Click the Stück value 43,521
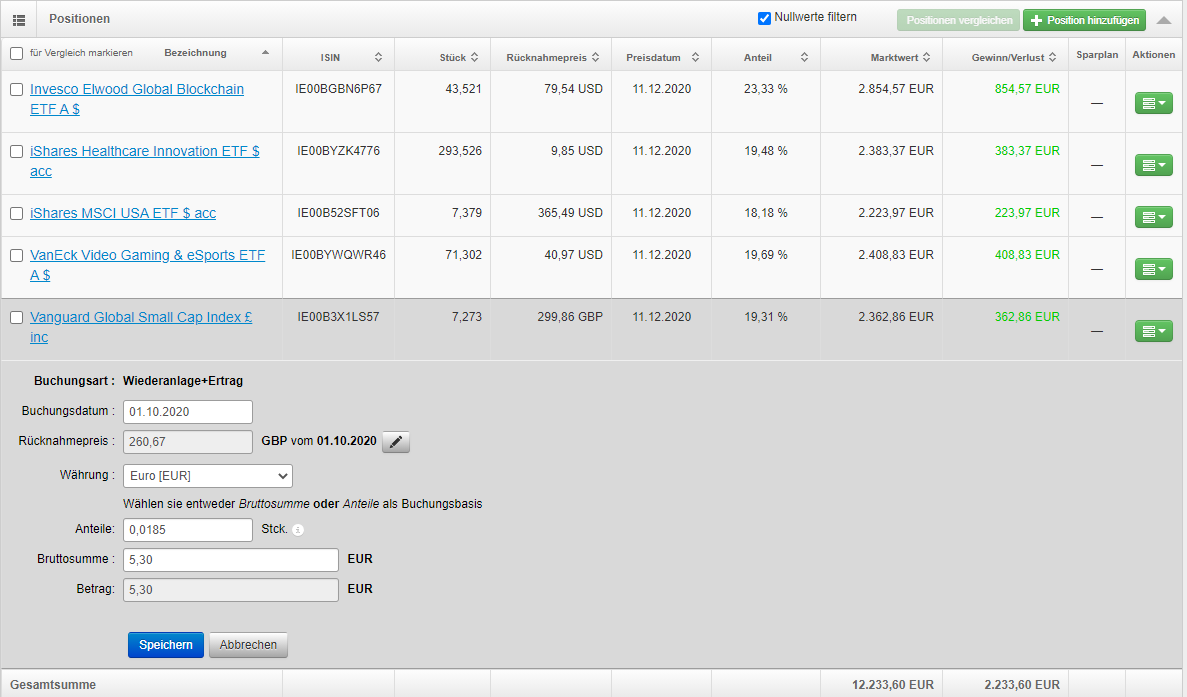This screenshot has height=697, width=1187. coord(463,89)
